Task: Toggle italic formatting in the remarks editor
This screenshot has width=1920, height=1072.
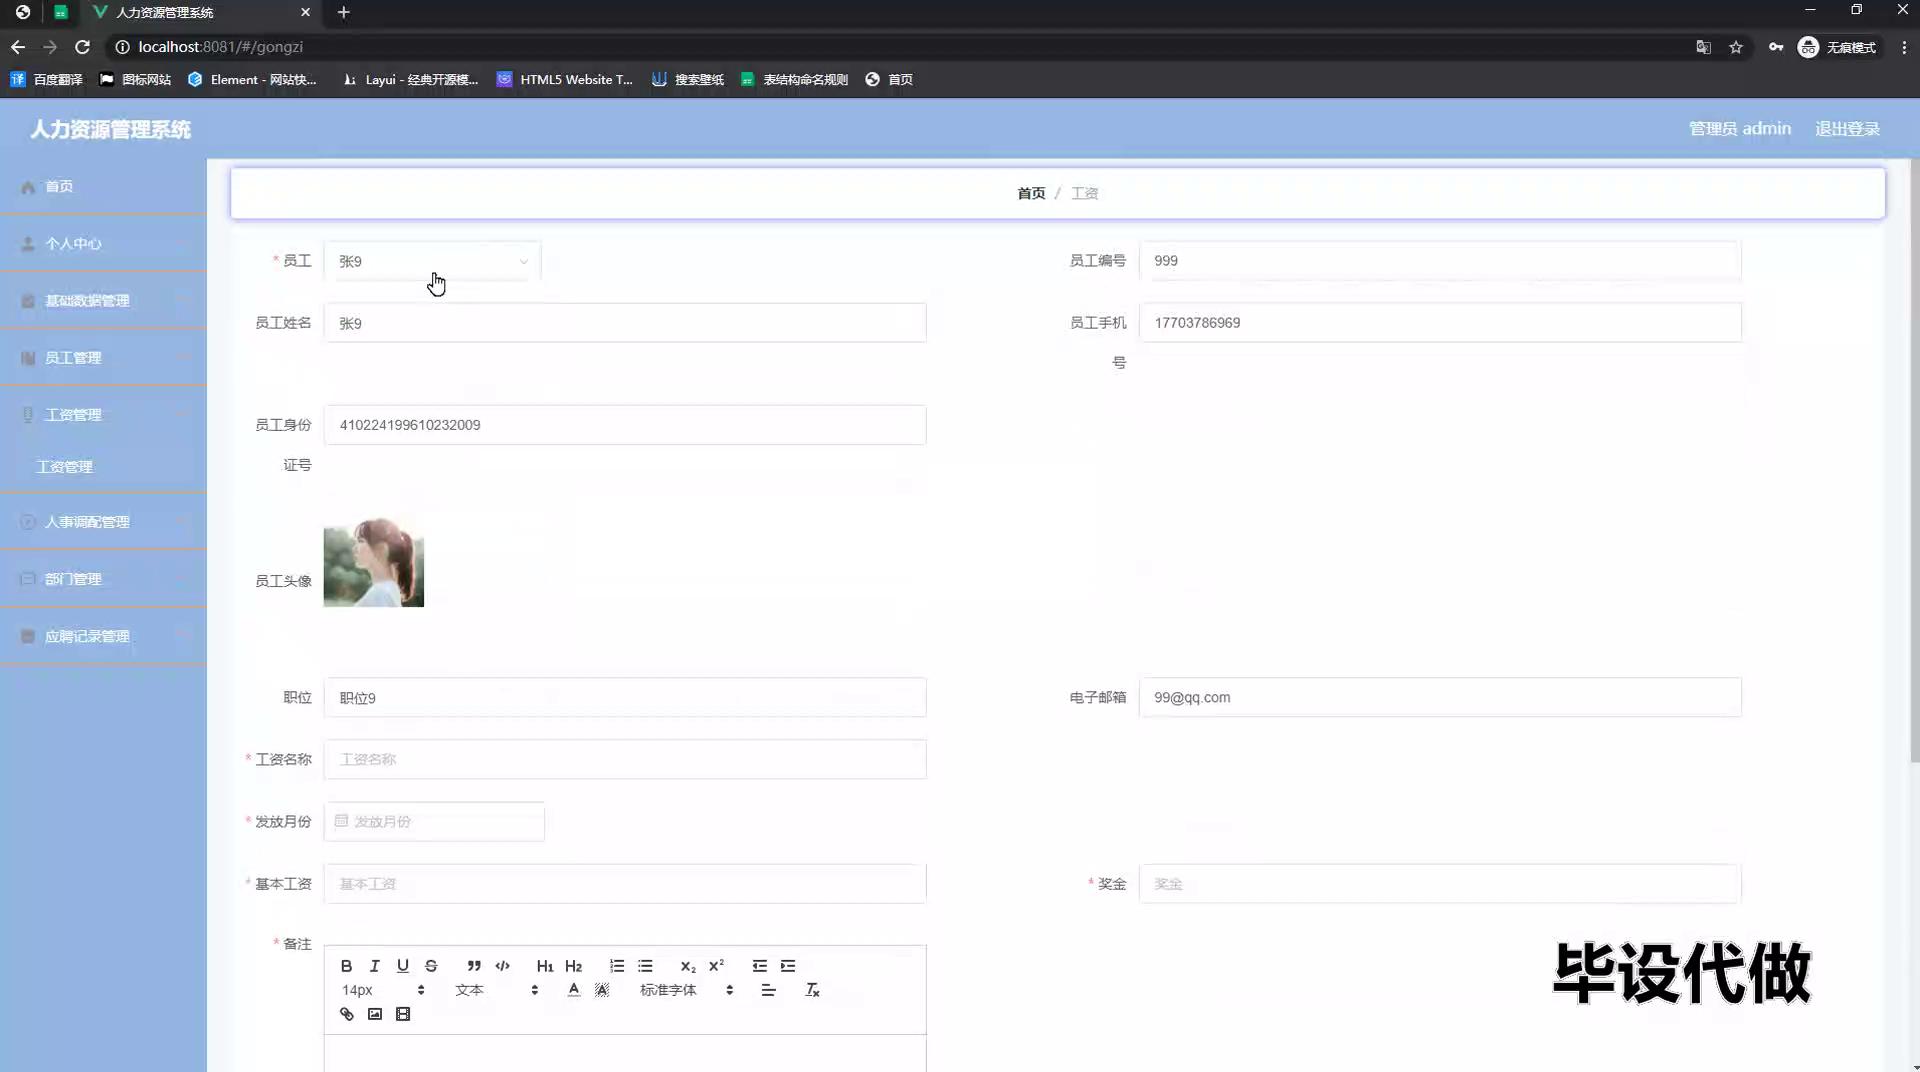Action: click(374, 966)
